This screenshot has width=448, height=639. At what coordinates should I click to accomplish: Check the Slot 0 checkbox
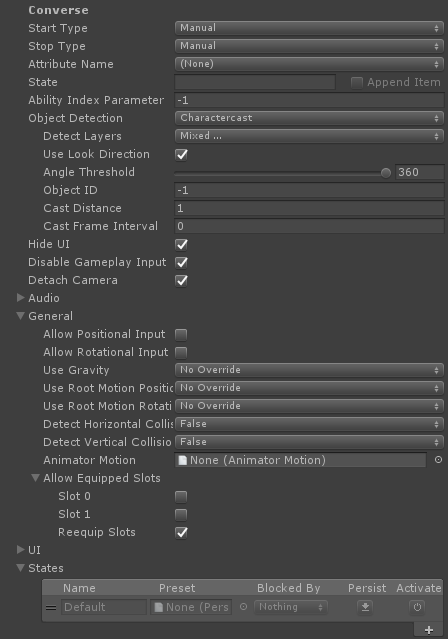pos(181,496)
